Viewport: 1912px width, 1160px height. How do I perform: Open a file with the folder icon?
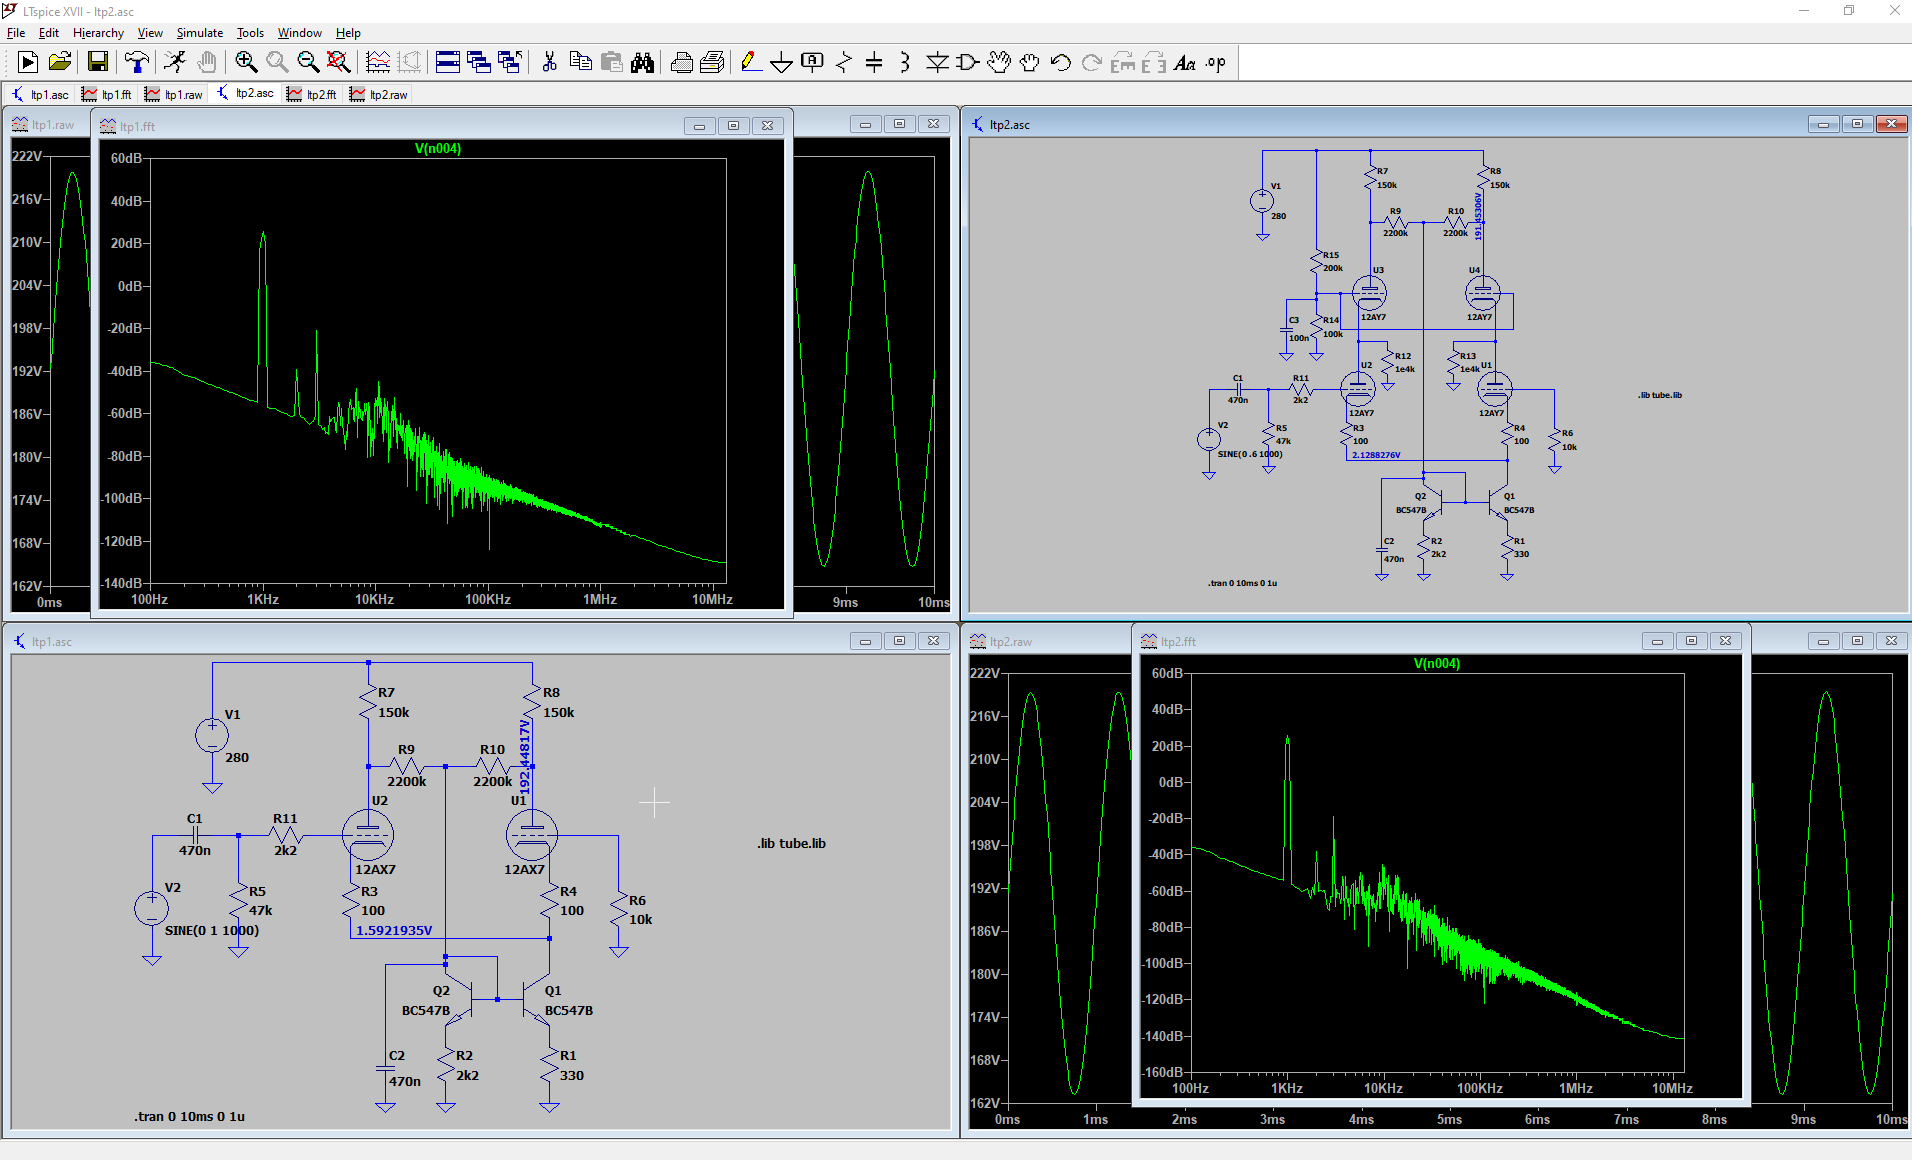(x=60, y=63)
